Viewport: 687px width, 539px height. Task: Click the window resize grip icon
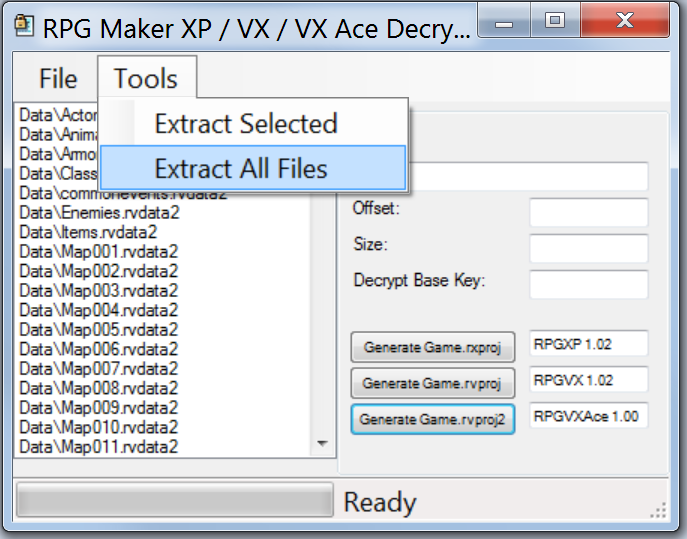(659, 511)
